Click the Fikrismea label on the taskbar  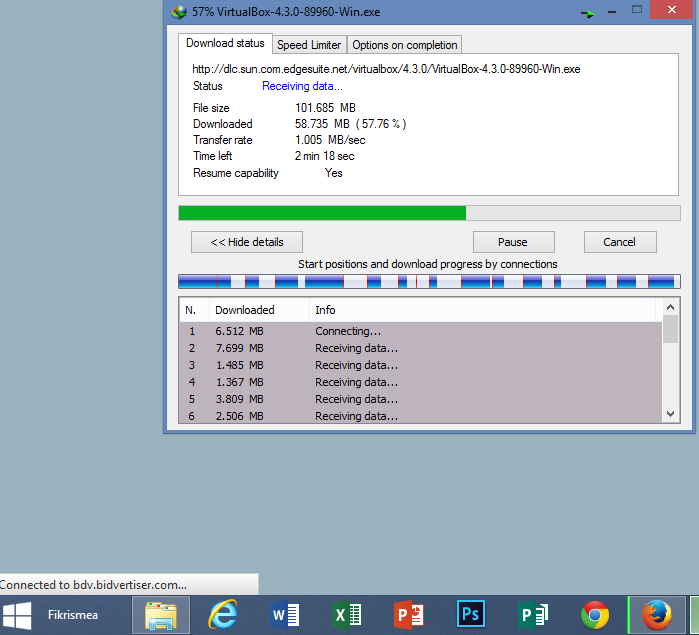(x=73, y=615)
